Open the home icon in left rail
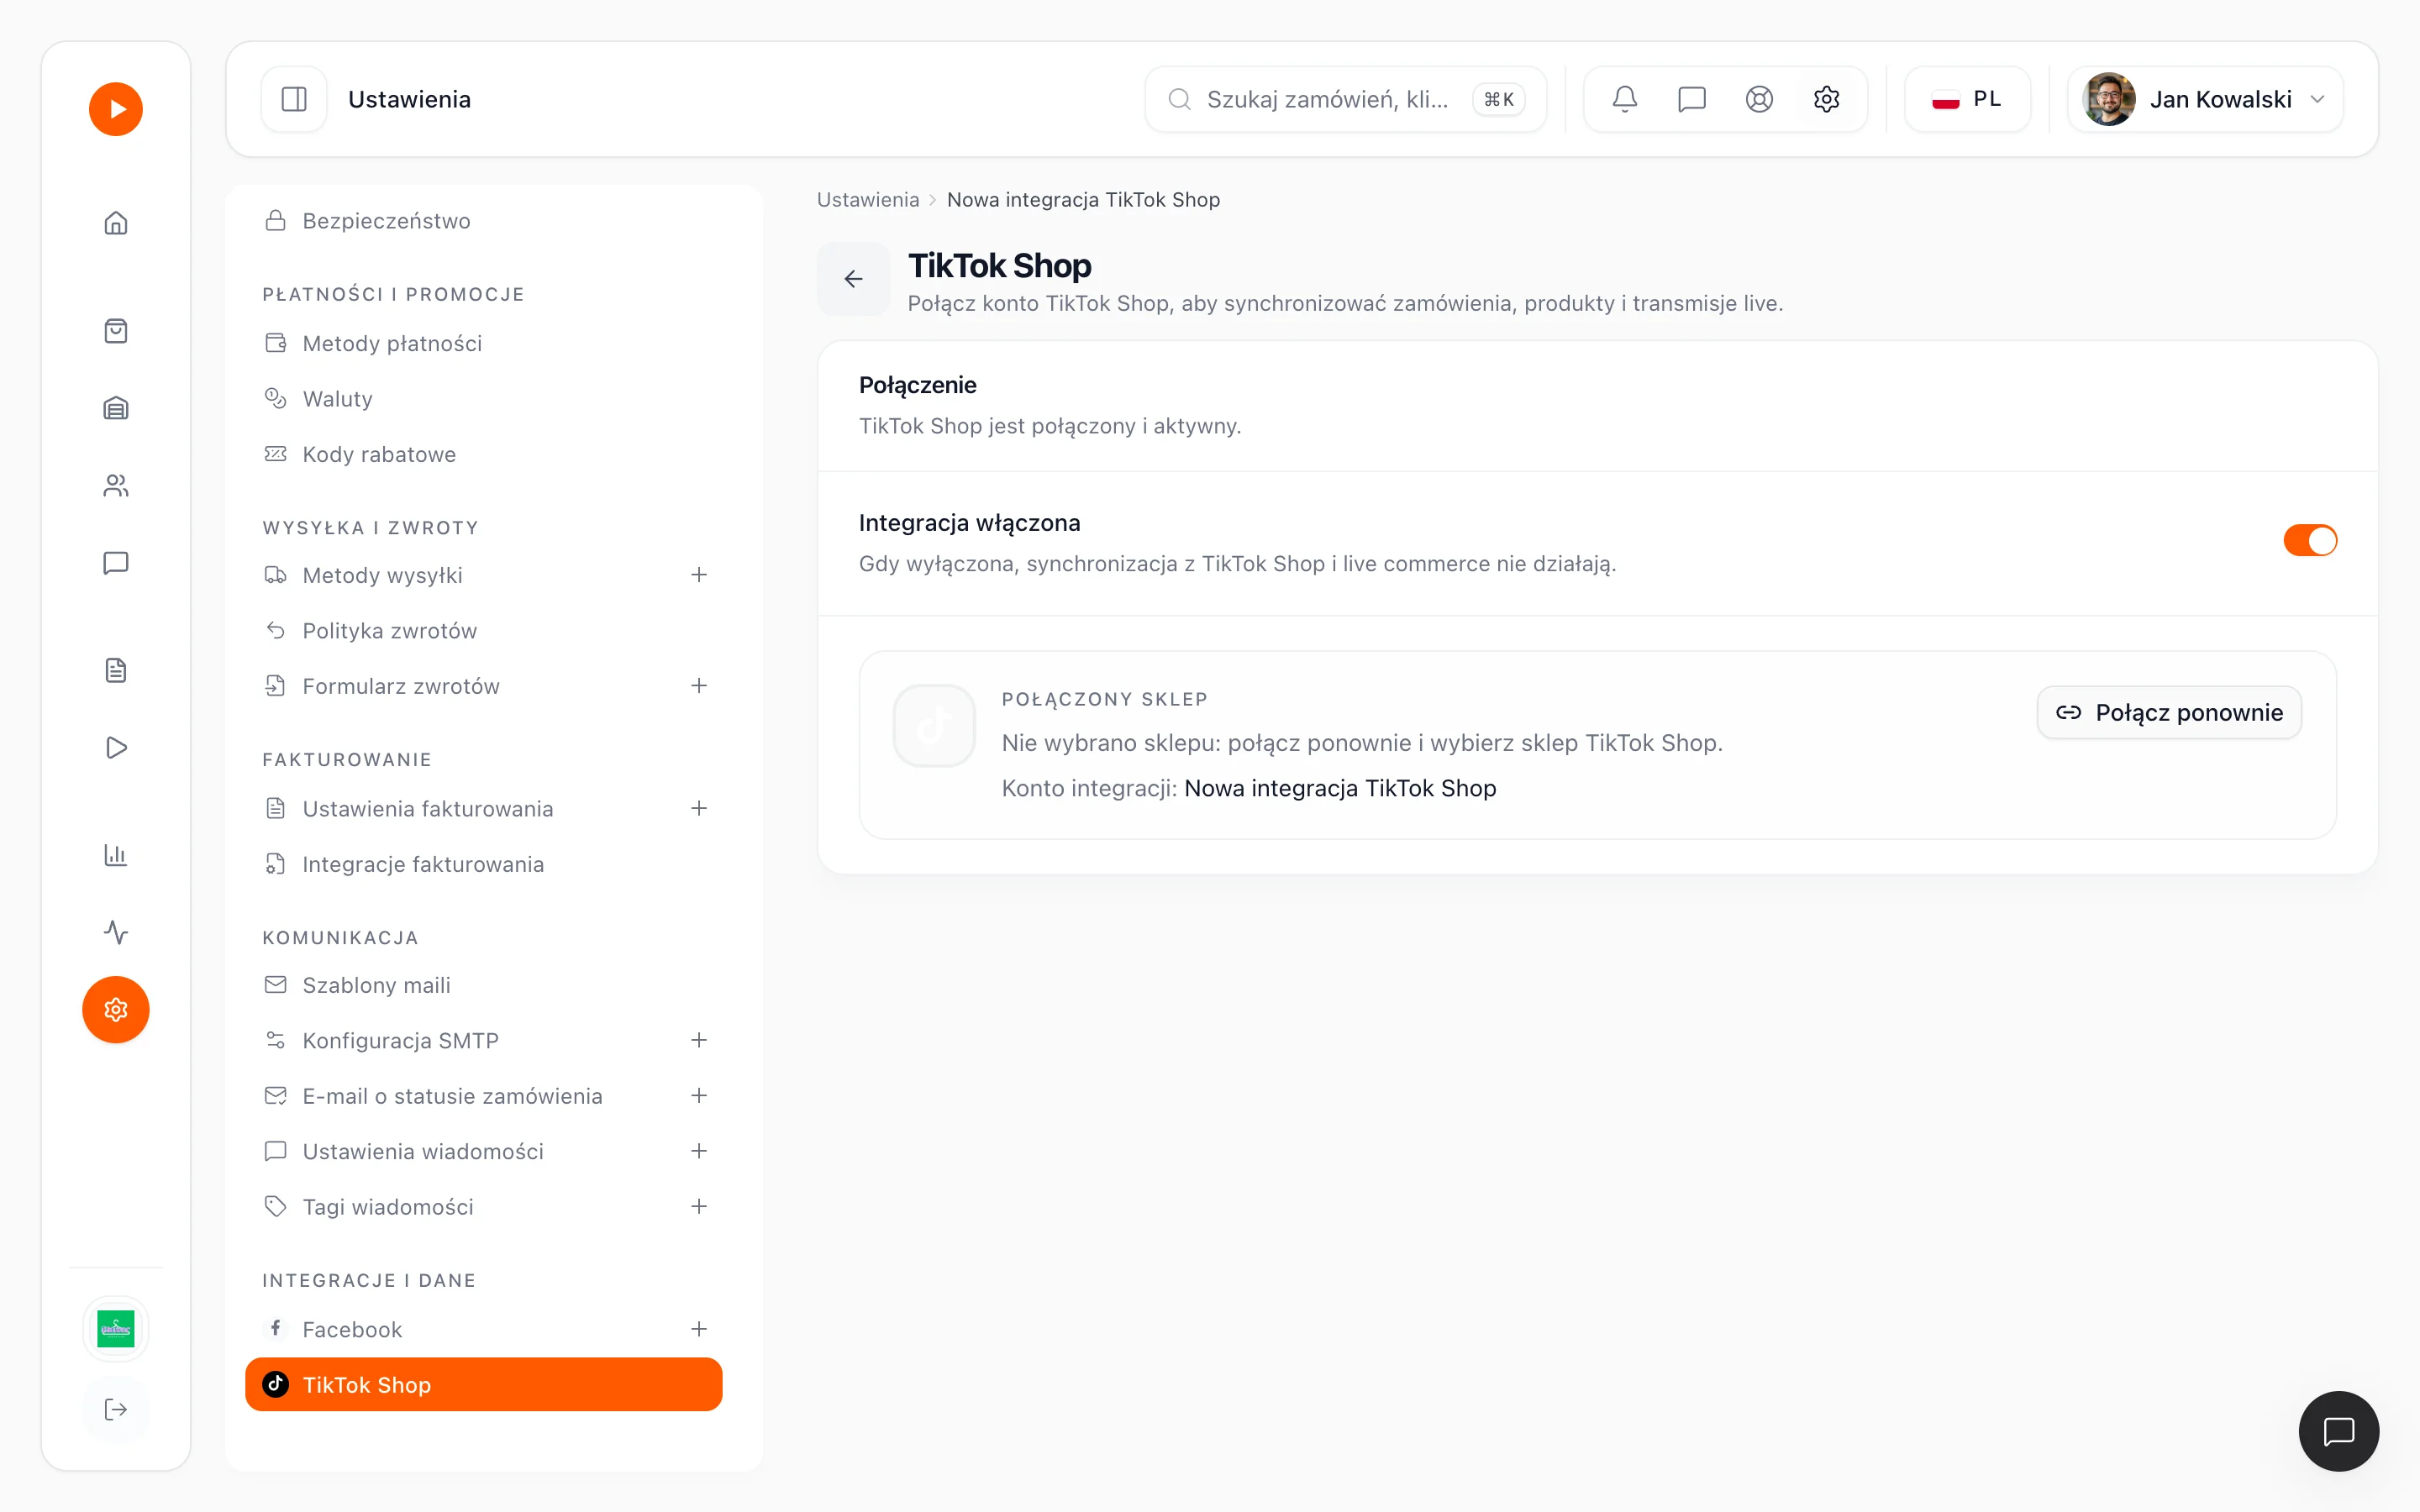 (x=116, y=222)
